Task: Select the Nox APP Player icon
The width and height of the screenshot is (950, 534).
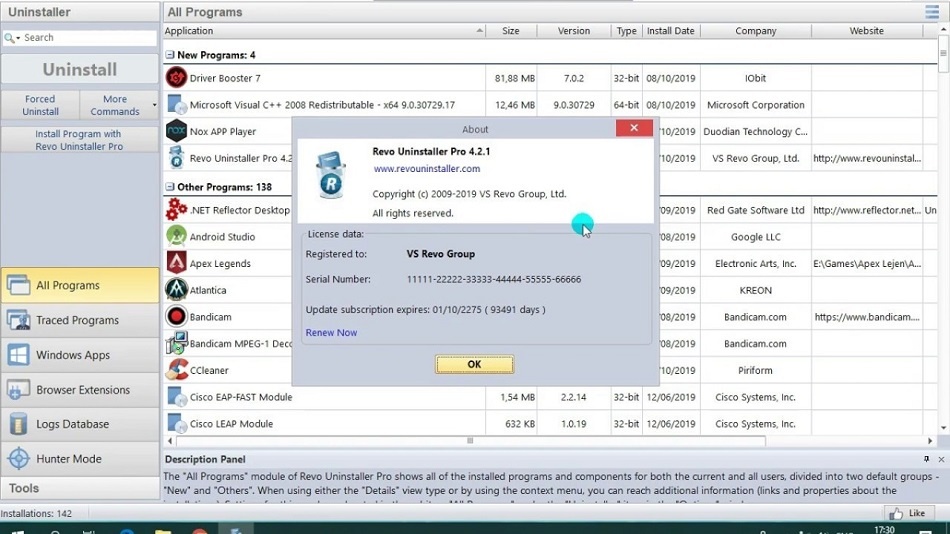Action: (x=176, y=131)
